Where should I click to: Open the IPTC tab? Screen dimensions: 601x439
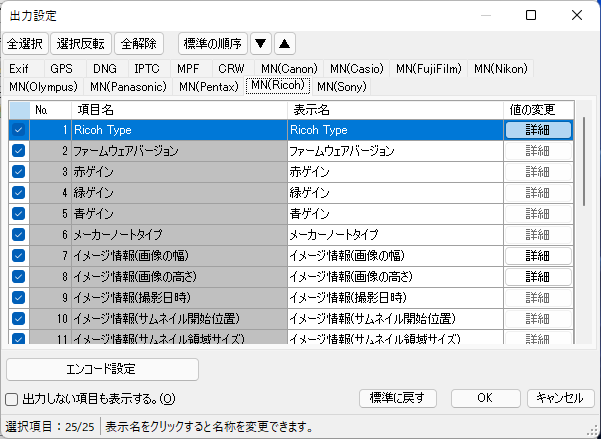click(147, 69)
